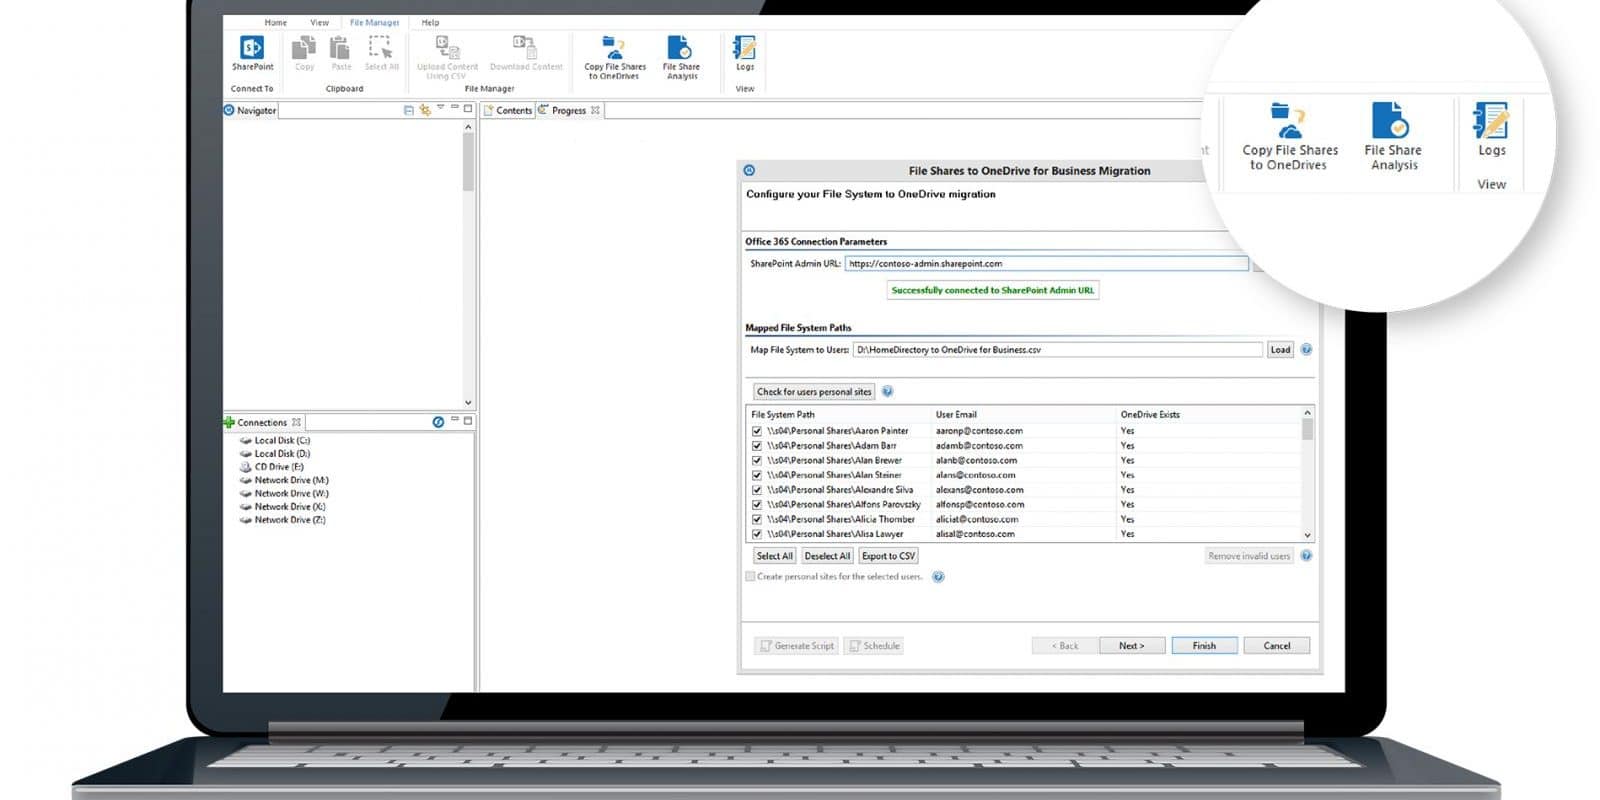Click the SharePoint connect icon
This screenshot has width=1600, height=800.
coord(252,47)
